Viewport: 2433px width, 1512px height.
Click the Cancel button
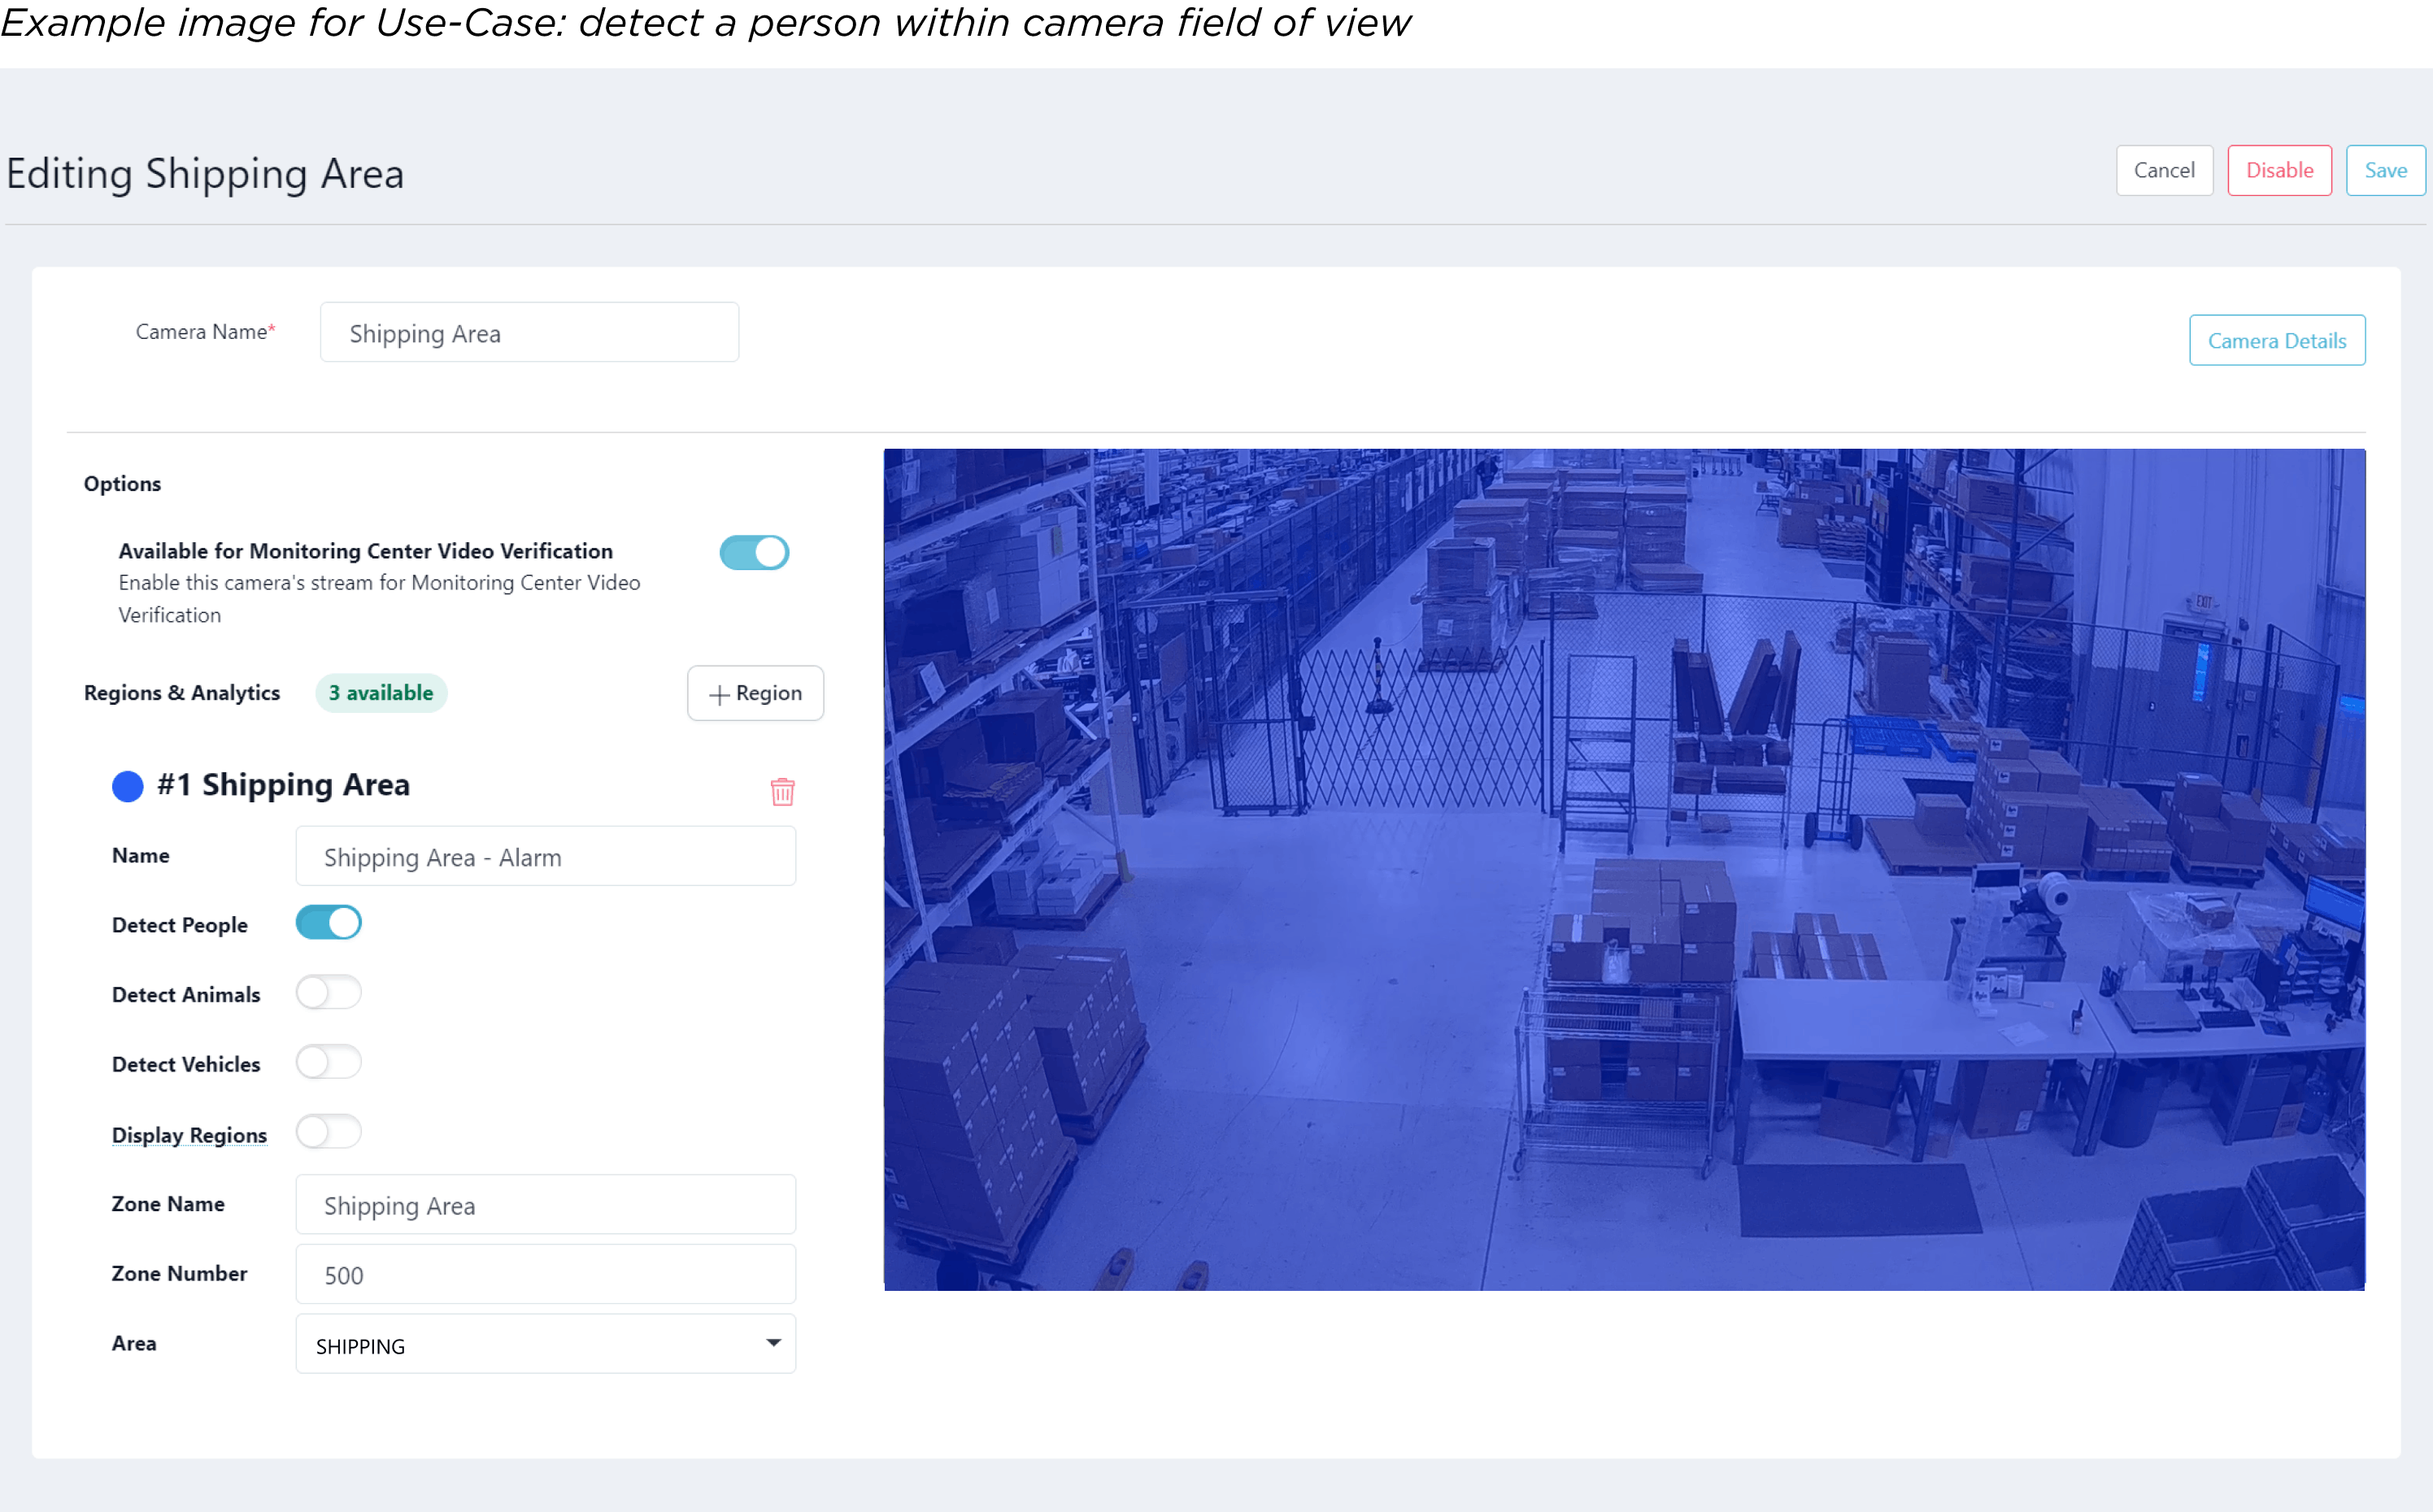click(x=2163, y=170)
